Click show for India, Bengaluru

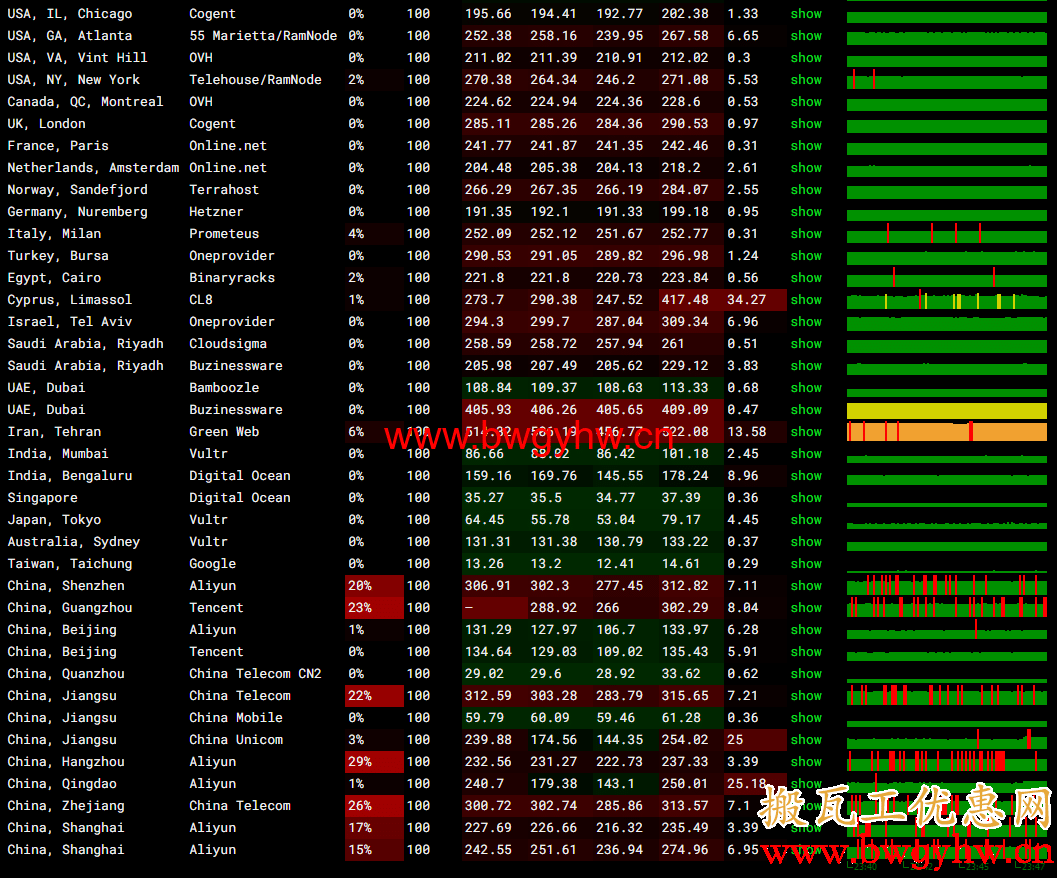click(806, 476)
